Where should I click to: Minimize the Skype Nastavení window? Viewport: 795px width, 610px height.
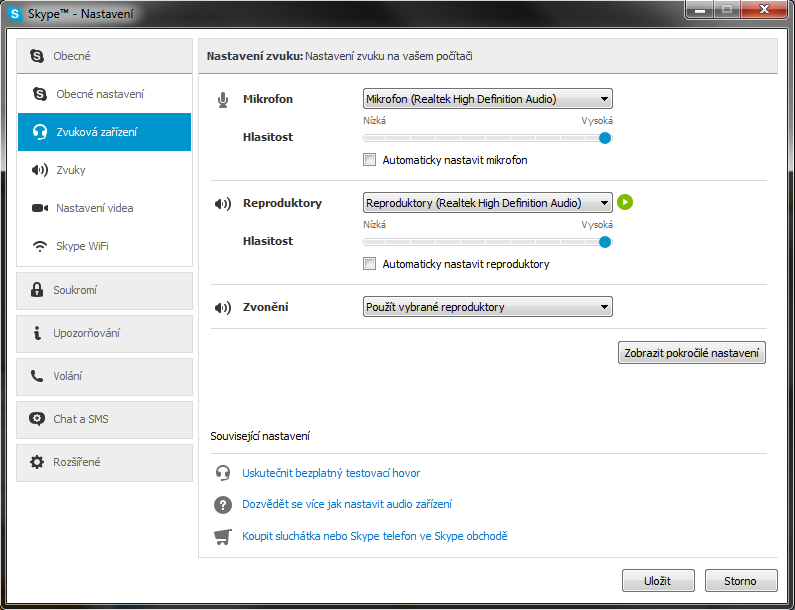pos(700,9)
